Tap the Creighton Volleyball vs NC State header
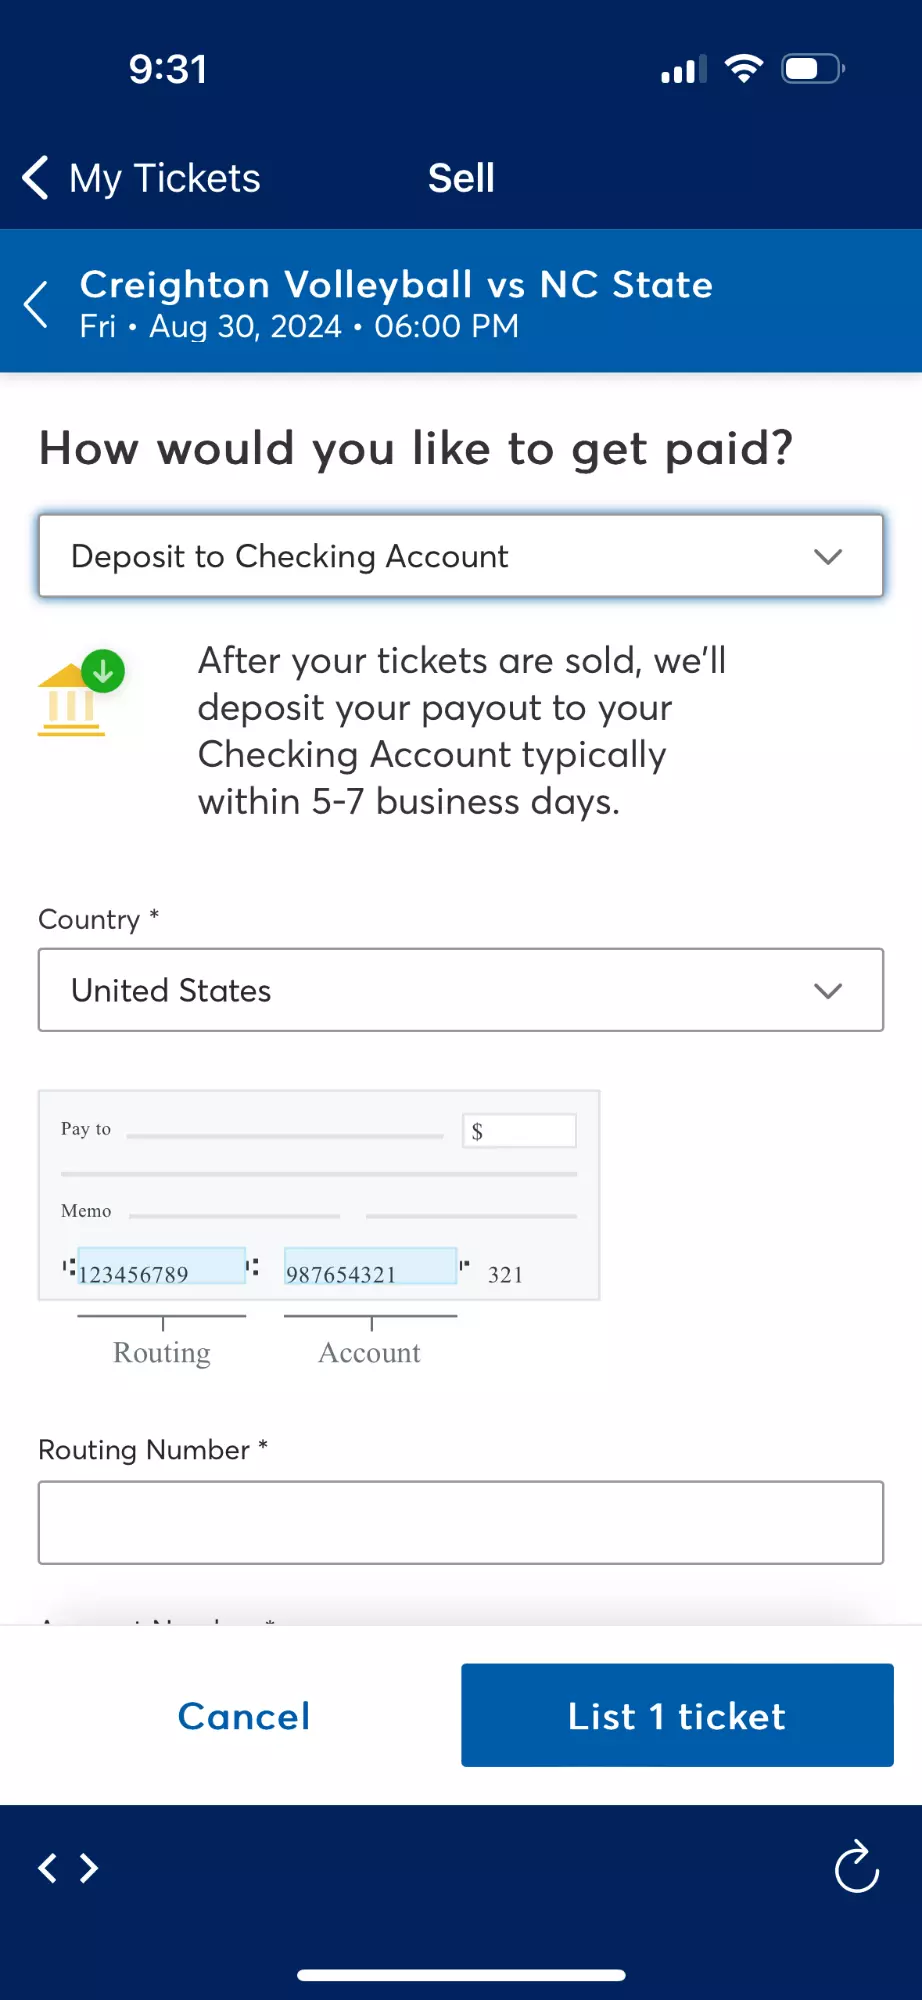 point(397,284)
